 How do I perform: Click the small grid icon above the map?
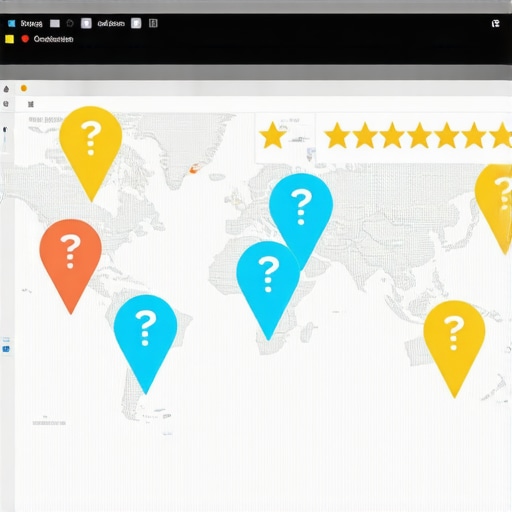tap(31, 104)
